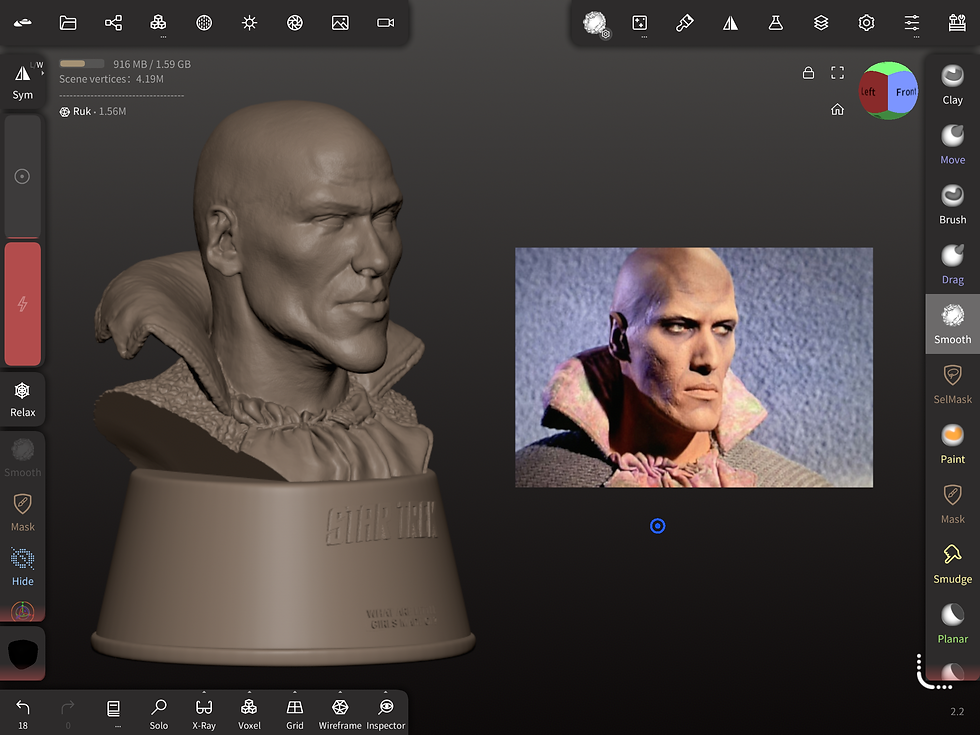
Task: Open the Layers menu
Action: click(821, 23)
